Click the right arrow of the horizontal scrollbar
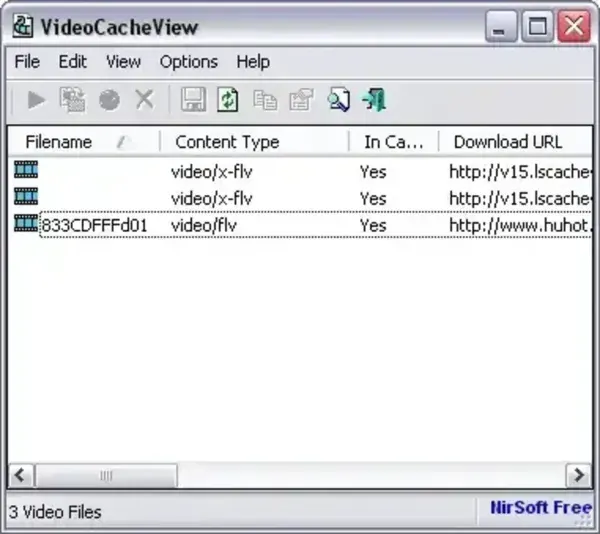600x534 pixels. coord(579,475)
